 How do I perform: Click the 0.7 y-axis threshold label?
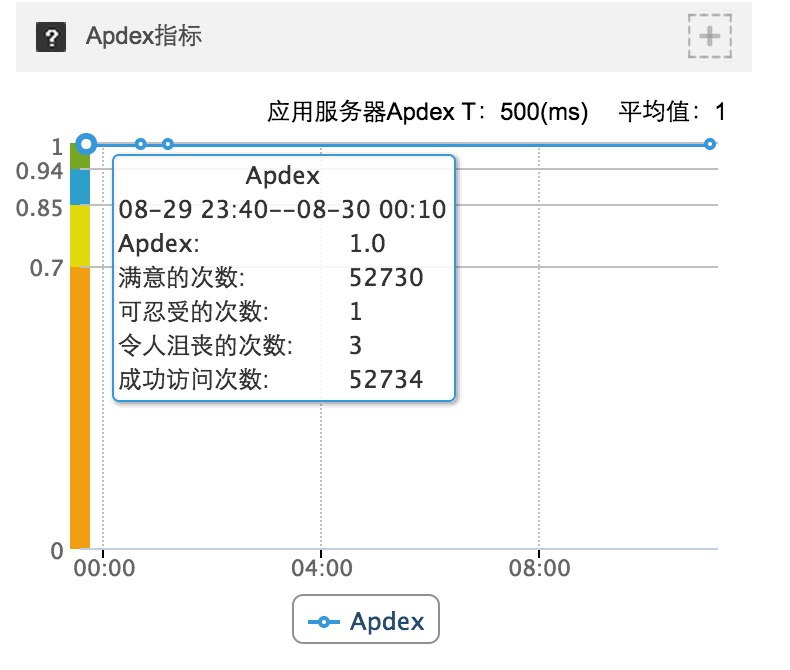pos(46,268)
